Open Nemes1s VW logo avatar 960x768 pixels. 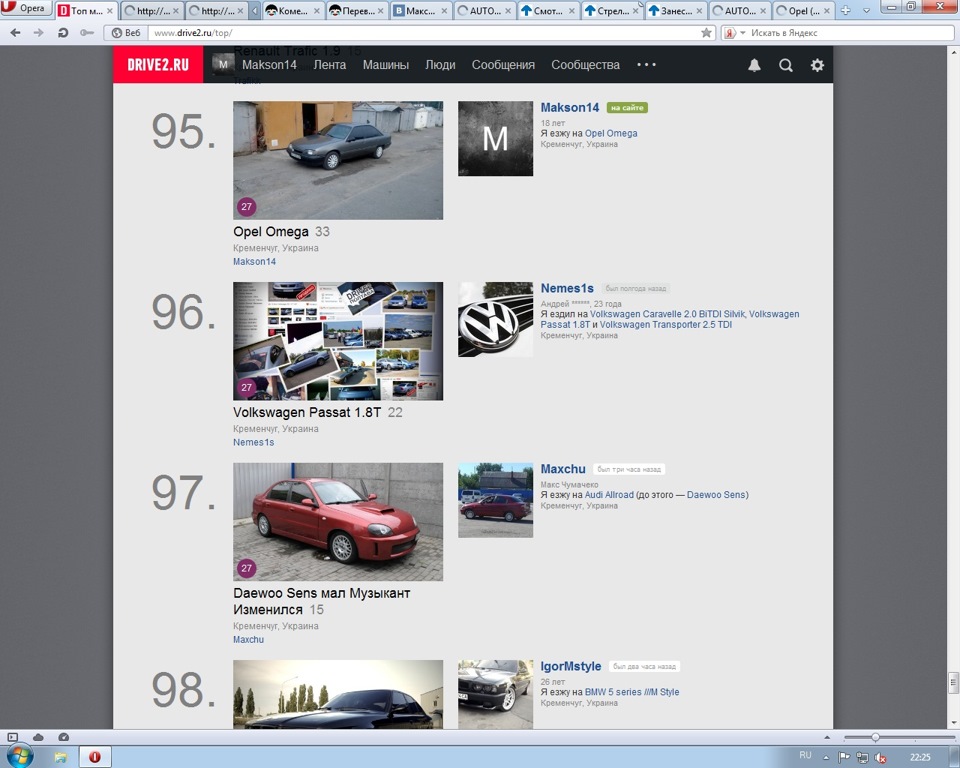click(x=495, y=319)
